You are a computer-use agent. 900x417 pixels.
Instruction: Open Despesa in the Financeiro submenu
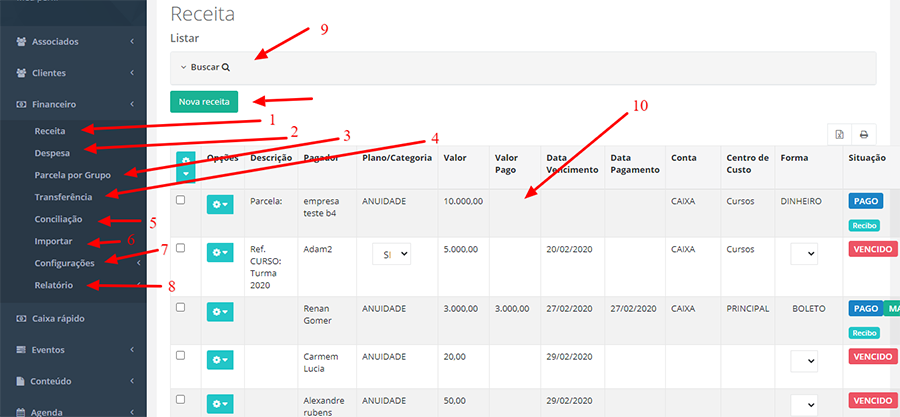(52, 151)
